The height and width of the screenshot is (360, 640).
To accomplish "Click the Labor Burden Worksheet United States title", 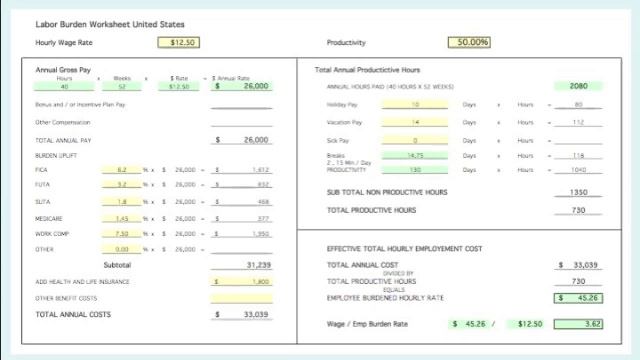I will [x=110, y=24].
